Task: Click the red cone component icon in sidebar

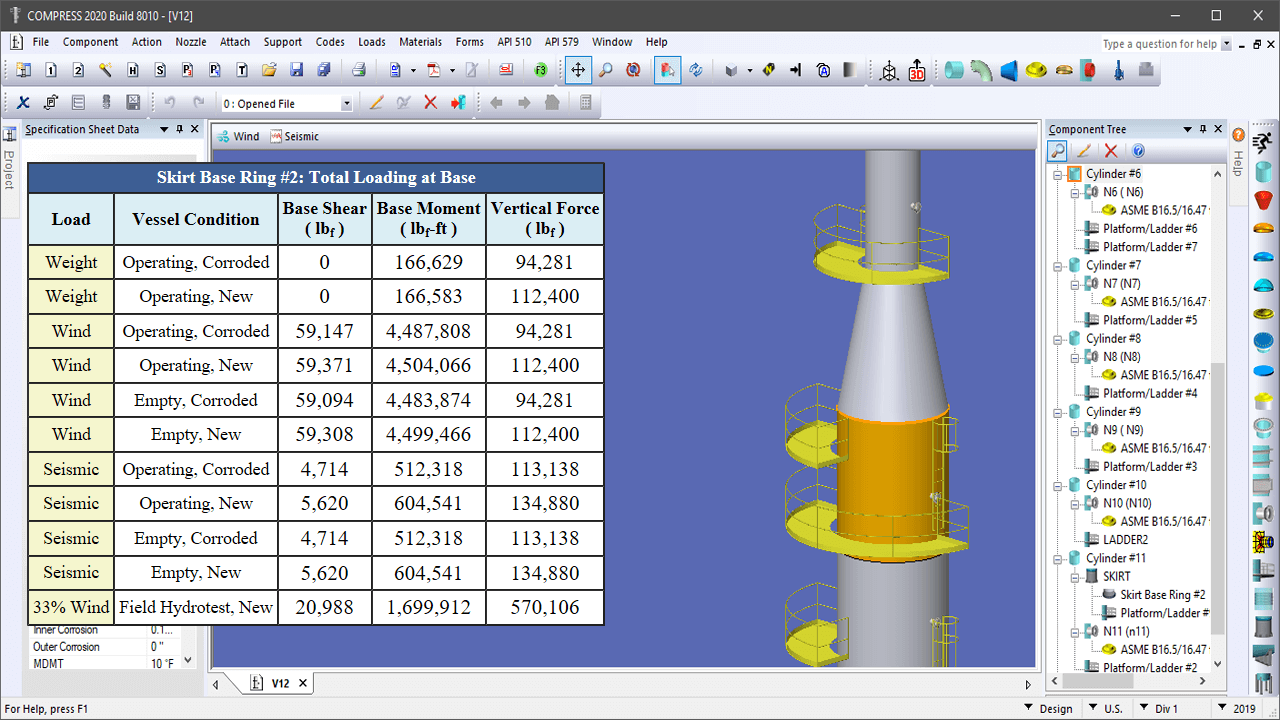Action: pyautogui.click(x=1263, y=200)
